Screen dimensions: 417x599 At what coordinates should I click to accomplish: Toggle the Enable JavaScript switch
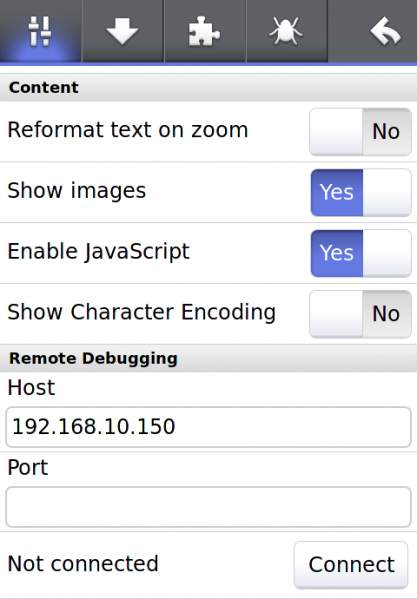pyautogui.click(x=360, y=253)
